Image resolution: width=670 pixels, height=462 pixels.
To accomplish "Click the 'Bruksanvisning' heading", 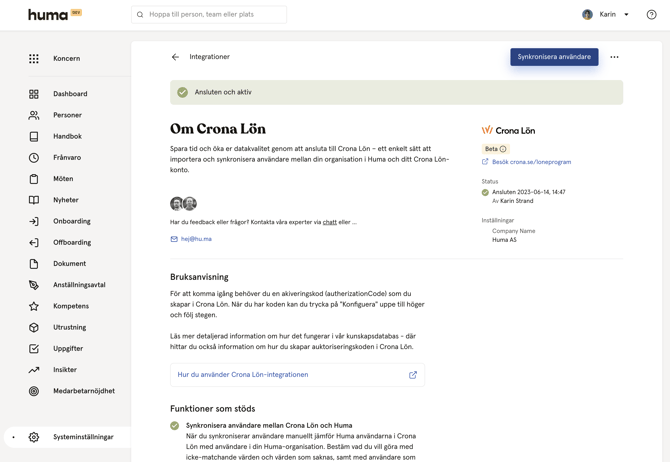I will coord(199,277).
